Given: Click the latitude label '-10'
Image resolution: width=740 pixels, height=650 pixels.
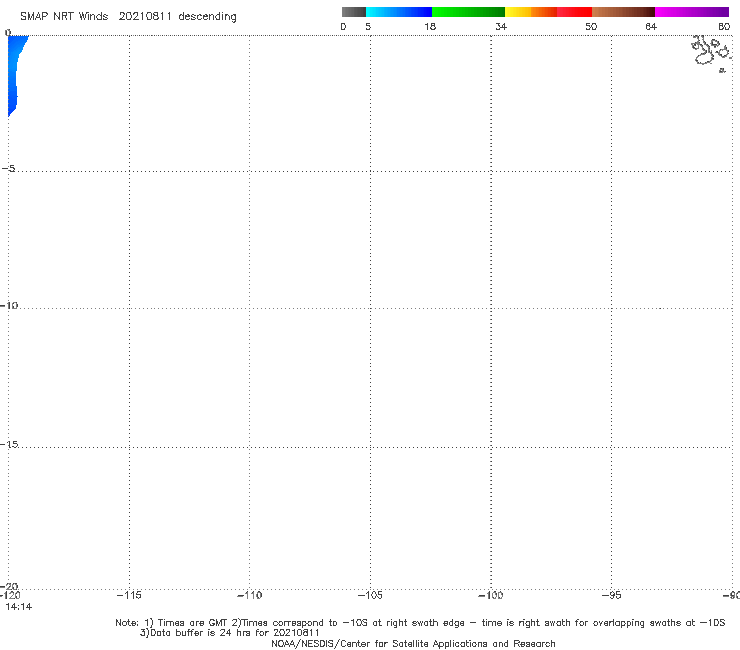Looking at the screenshot, I should pos(9,305).
